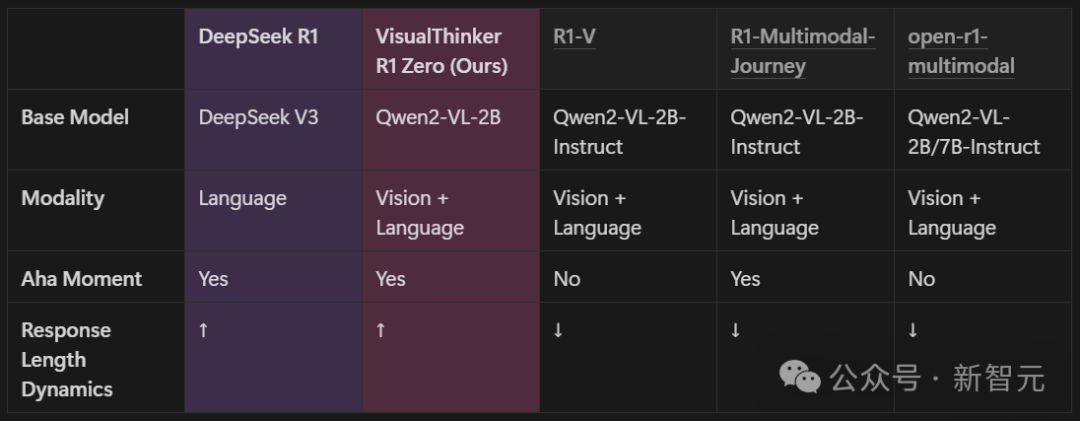
Task: Select the VisualThinker R1 Zero (Ours) header
Action: 442,52
